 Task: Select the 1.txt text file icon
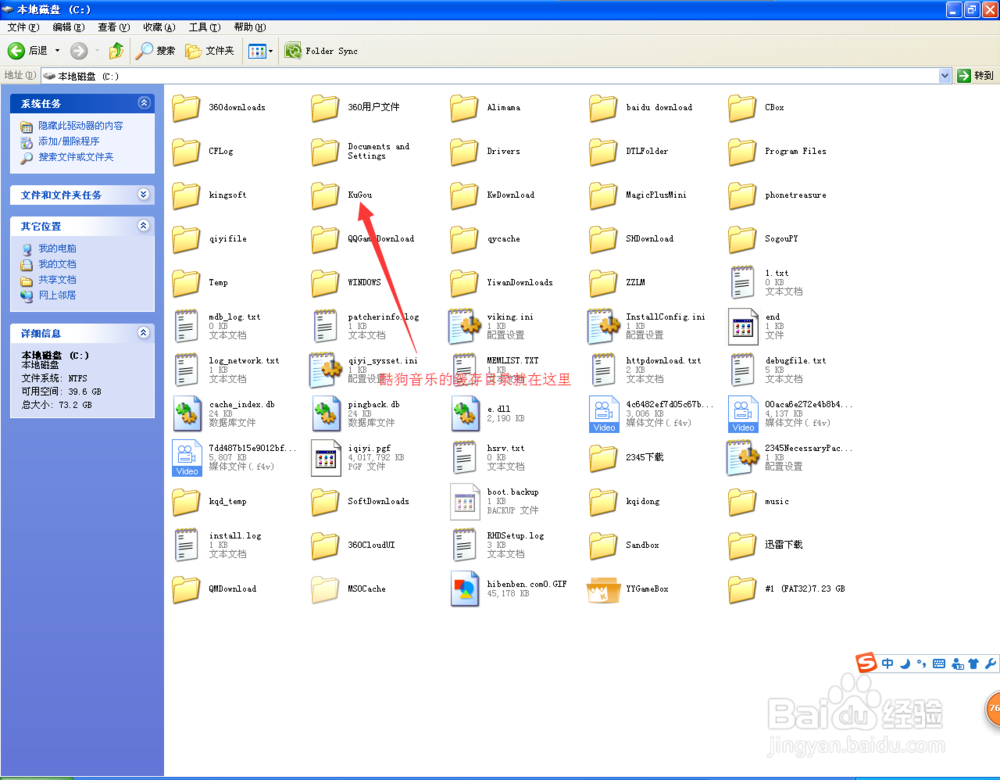(742, 283)
